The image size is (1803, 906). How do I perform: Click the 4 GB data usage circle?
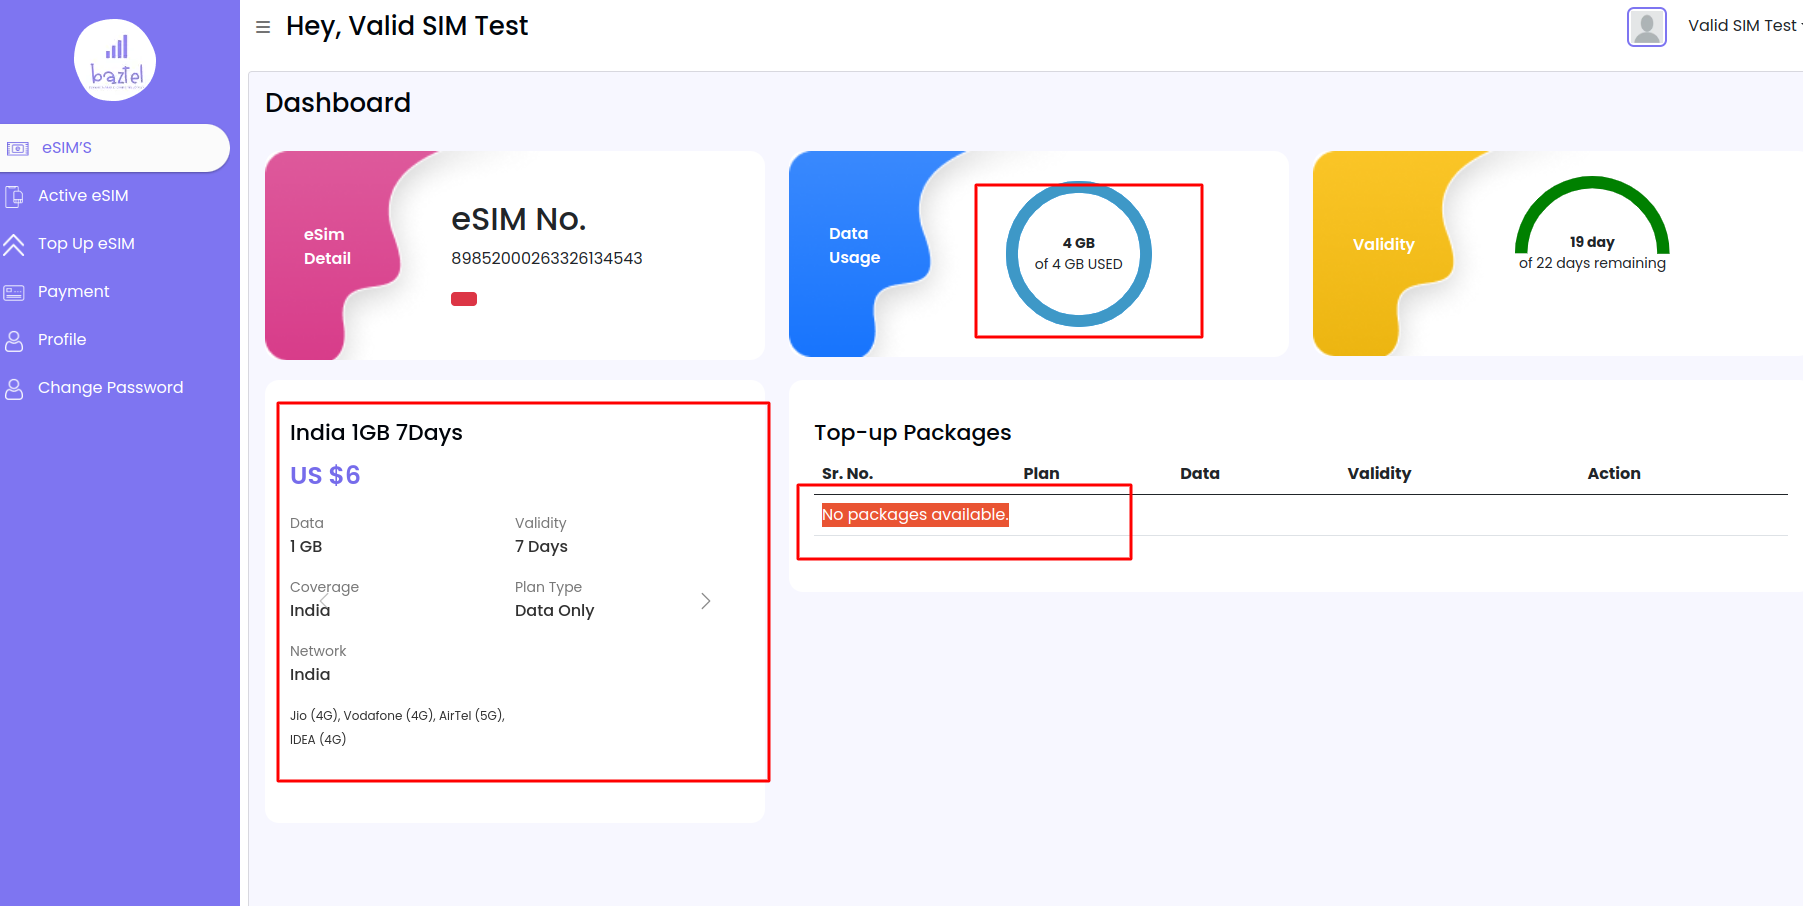point(1078,254)
